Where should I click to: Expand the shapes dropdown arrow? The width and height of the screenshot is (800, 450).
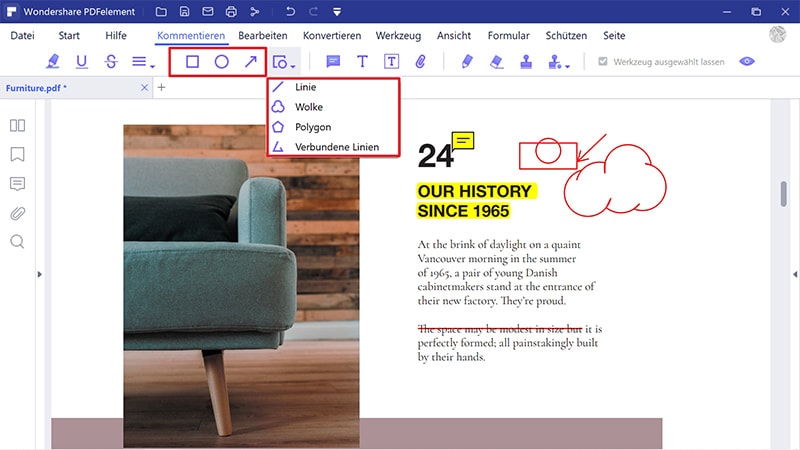point(293,66)
